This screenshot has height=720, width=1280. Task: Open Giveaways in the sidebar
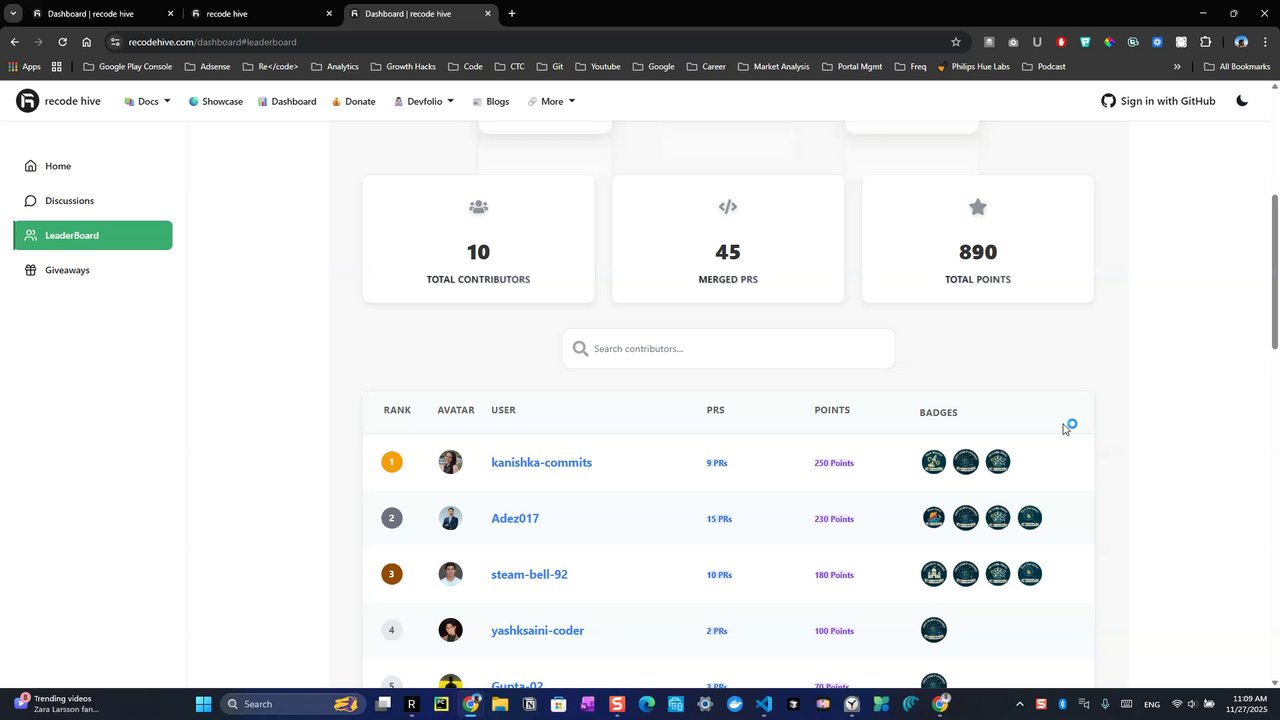point(93,270)
